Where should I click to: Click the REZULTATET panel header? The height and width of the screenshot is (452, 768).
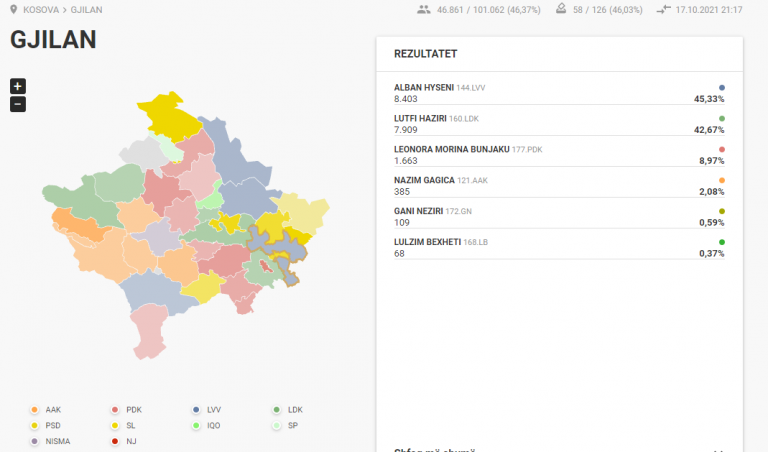[x=559, y=54]
